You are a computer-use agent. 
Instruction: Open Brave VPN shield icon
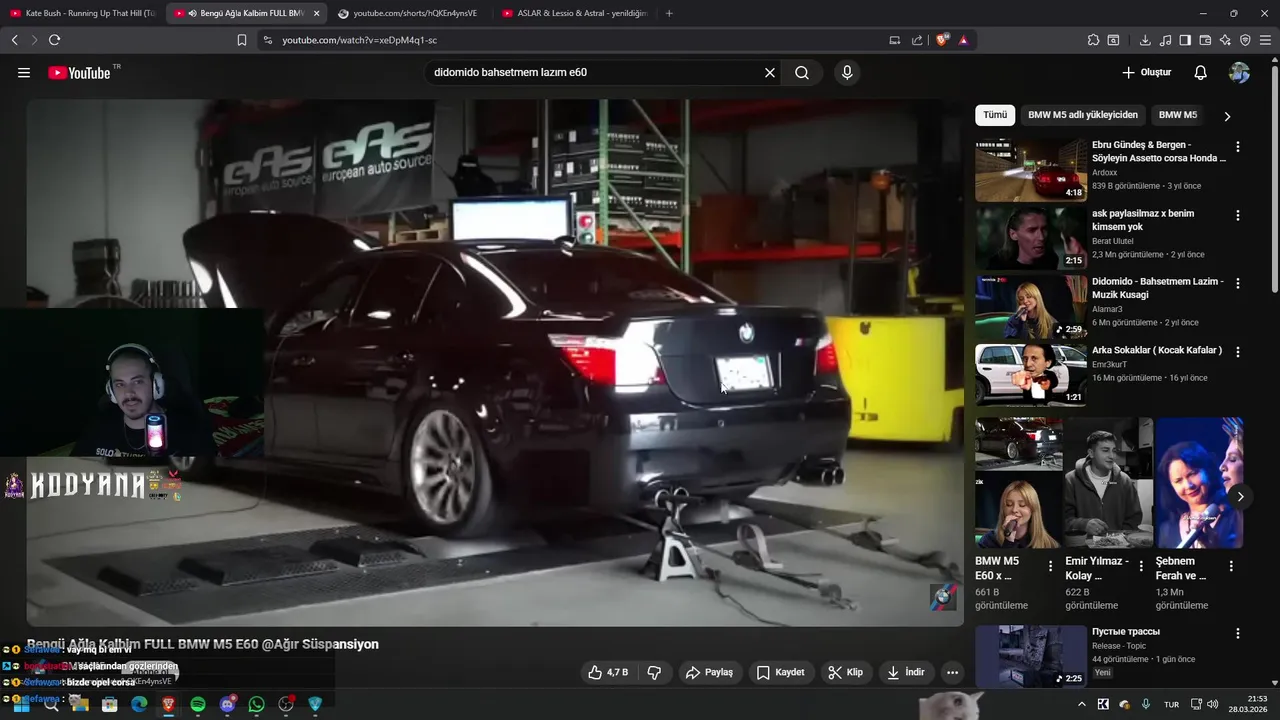[1245, 40]
